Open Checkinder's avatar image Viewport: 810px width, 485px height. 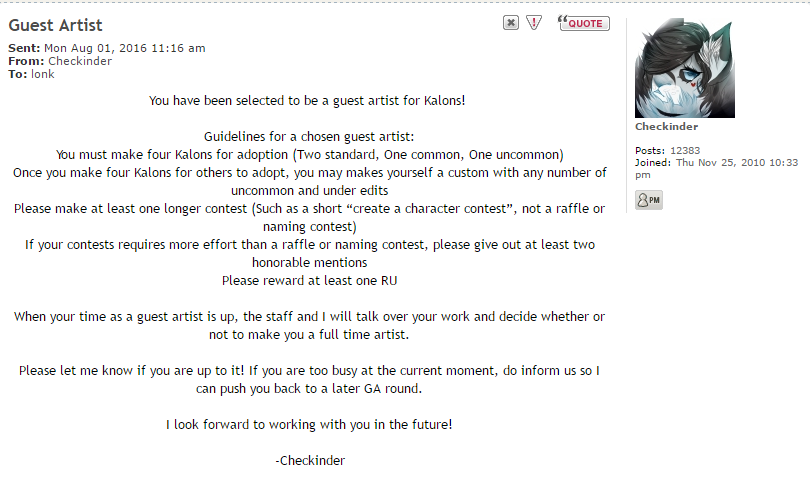pyautogui.click(x=684, y=68)
